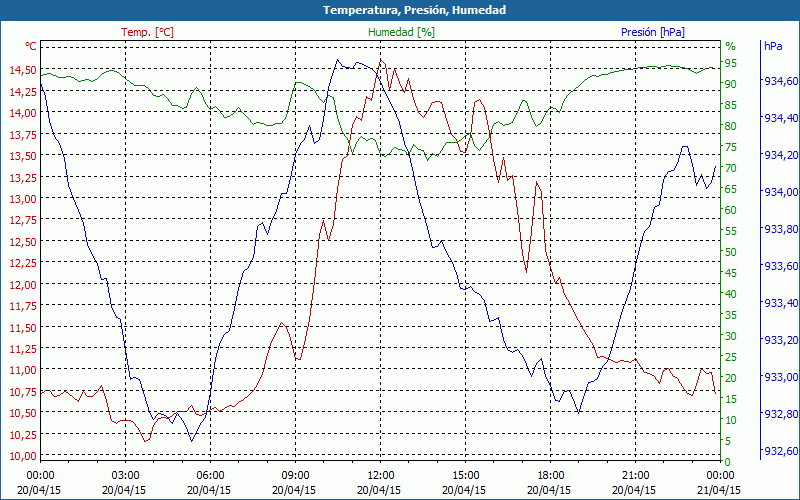Click the '06:00' time axis label
Viewport: 800px width, 500px height.
click(x=211, y=476)
